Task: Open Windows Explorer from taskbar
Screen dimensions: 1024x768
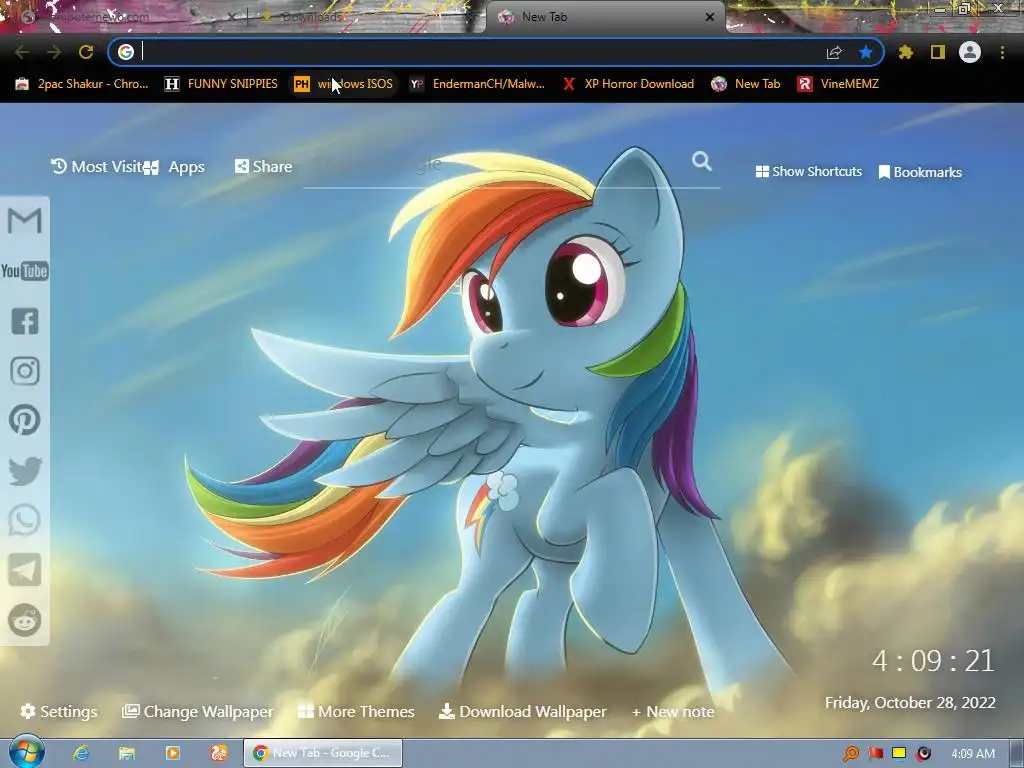Action: click(x=127, y=753)
